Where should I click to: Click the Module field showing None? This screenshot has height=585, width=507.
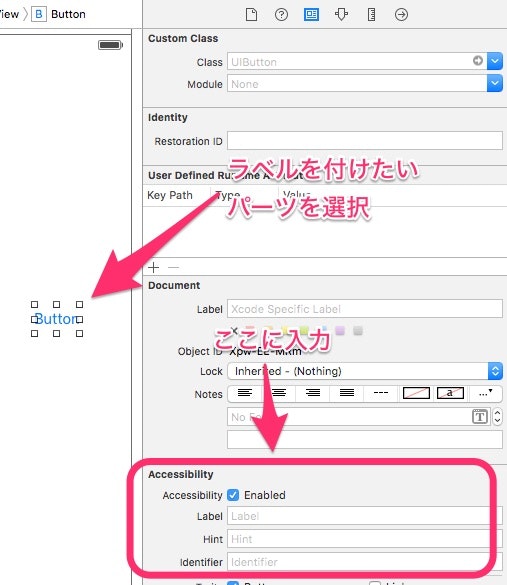(357, 84)
